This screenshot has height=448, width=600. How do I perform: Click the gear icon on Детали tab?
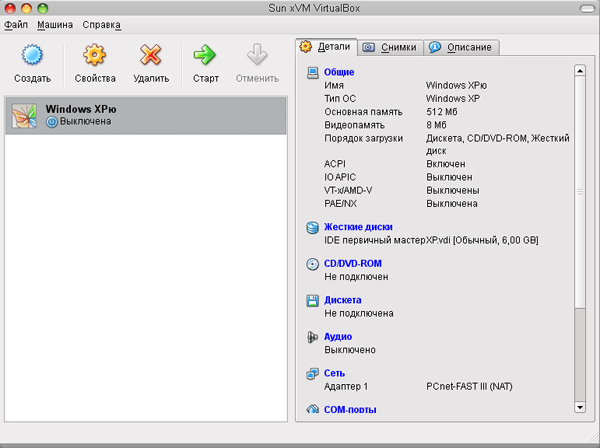pyautogui.click(x=306, y=47)
